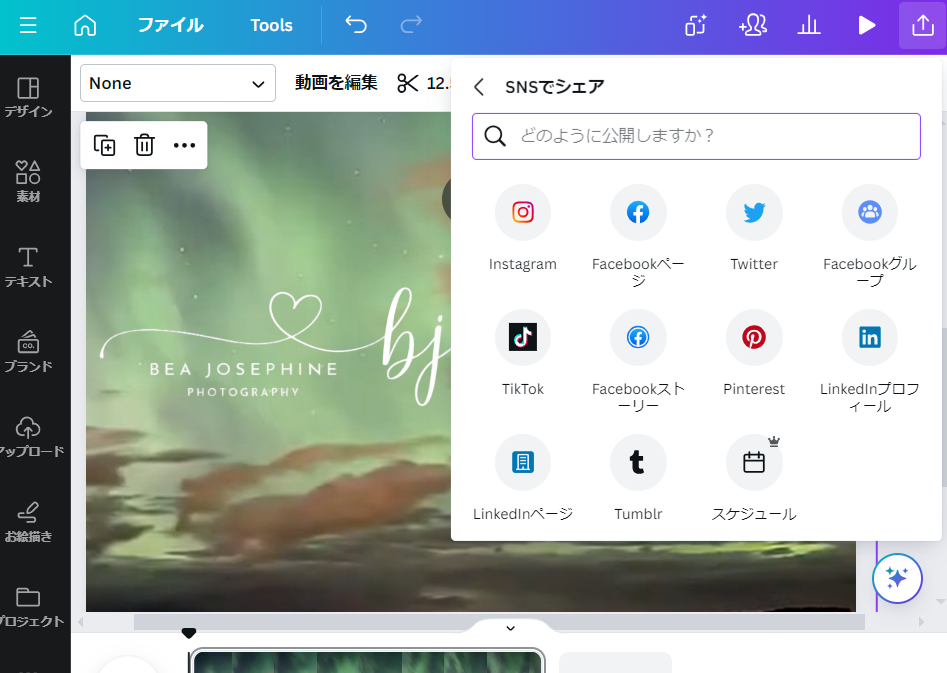
Task: Duplicate the page with the copy-plus icon
Action: tap(104, 145)
